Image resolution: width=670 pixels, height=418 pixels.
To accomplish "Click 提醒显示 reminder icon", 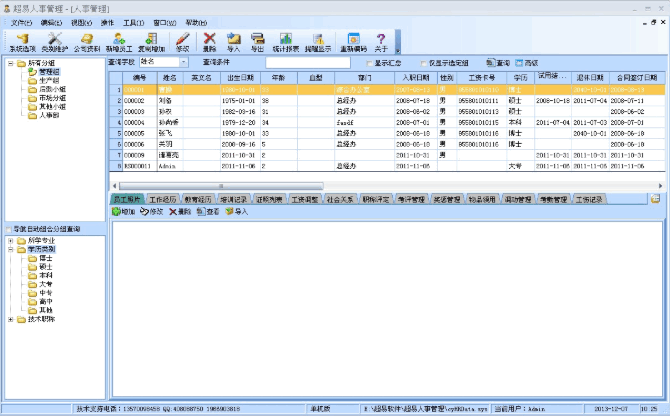I will tap(318, 43).
